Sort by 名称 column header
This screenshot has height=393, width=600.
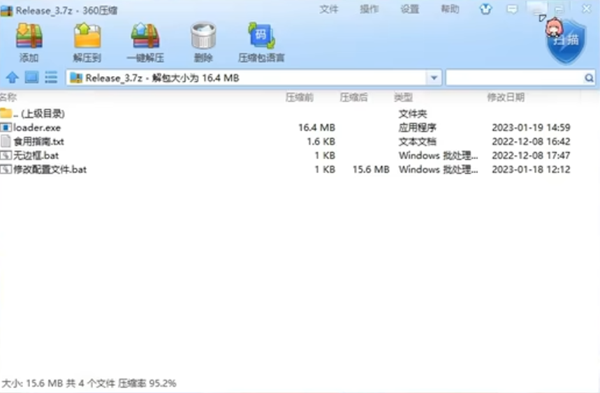(8, 97)
